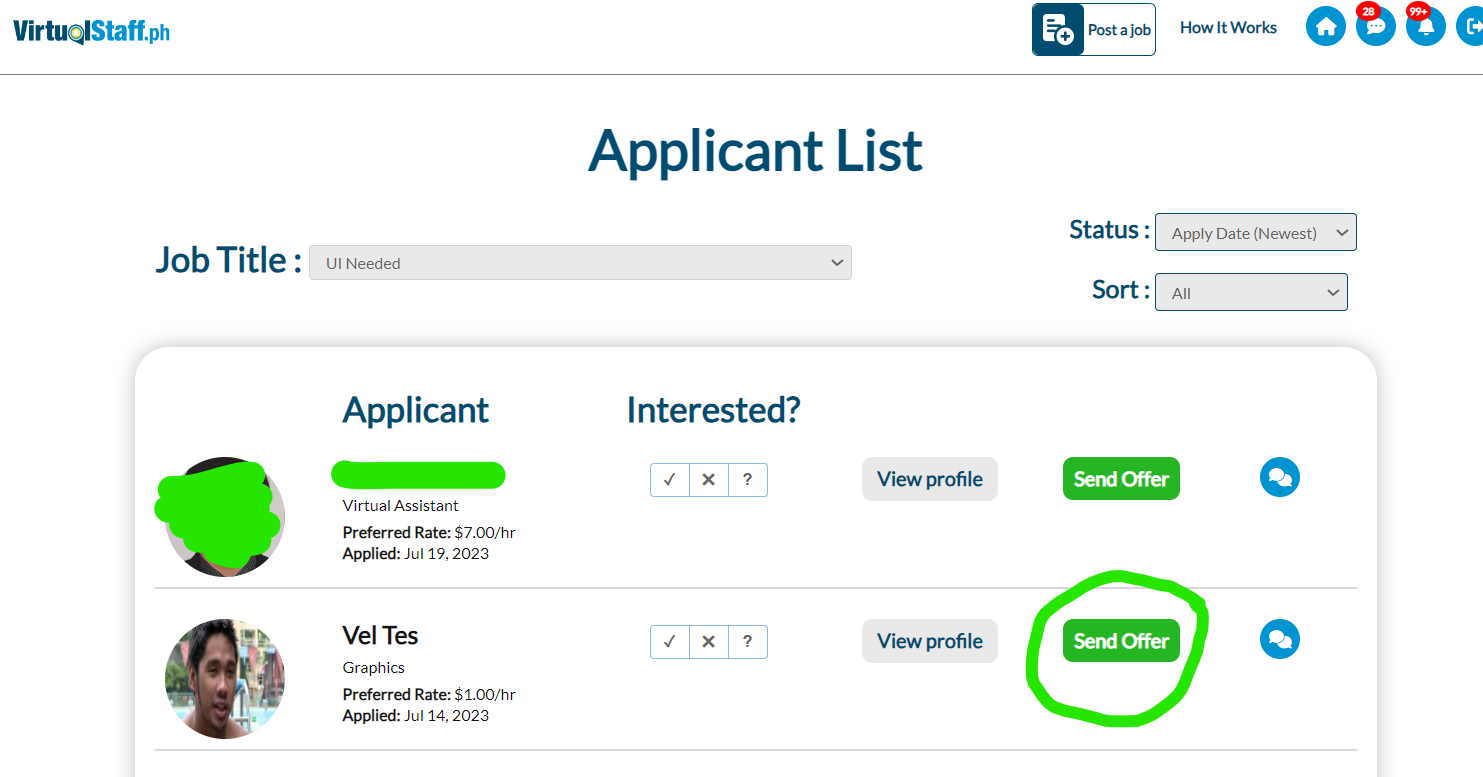The height and width of the screenshot is (777, 1483).
Task: Click Applied: Jul 14, 2023 text
Action: point(416,716)
